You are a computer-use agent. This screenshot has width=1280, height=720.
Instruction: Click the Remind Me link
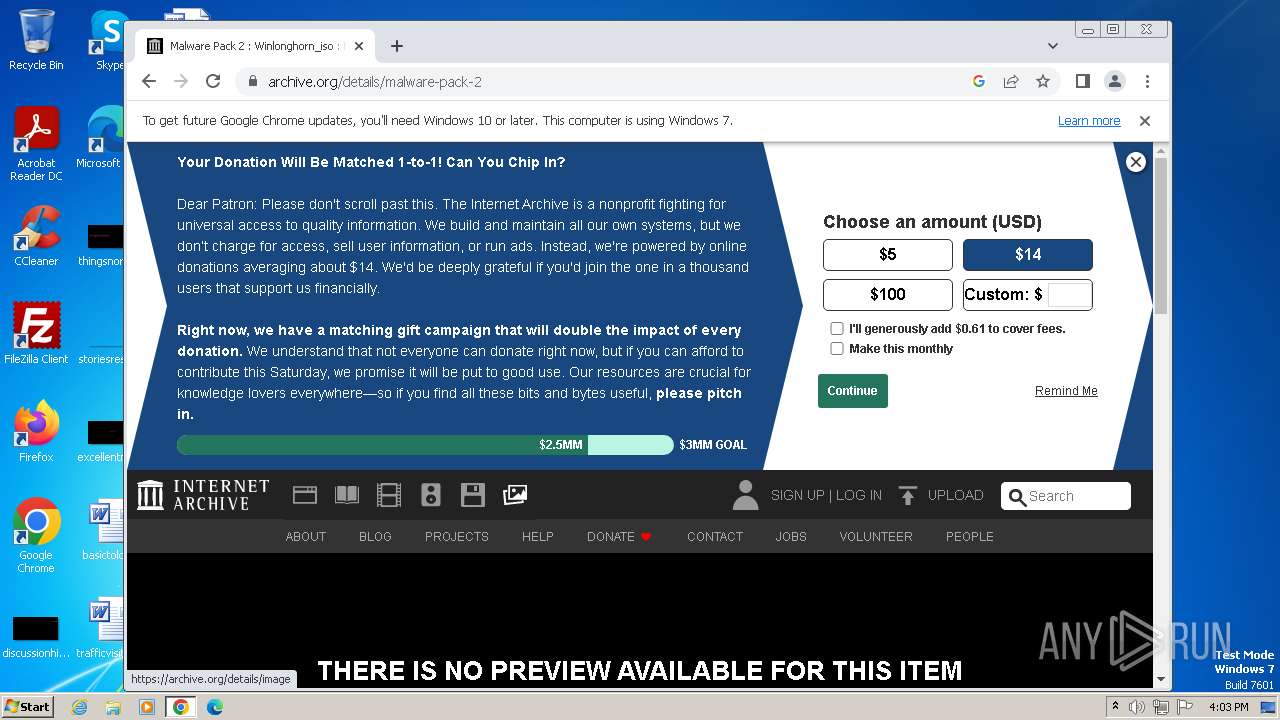[x=1066, y=391]
